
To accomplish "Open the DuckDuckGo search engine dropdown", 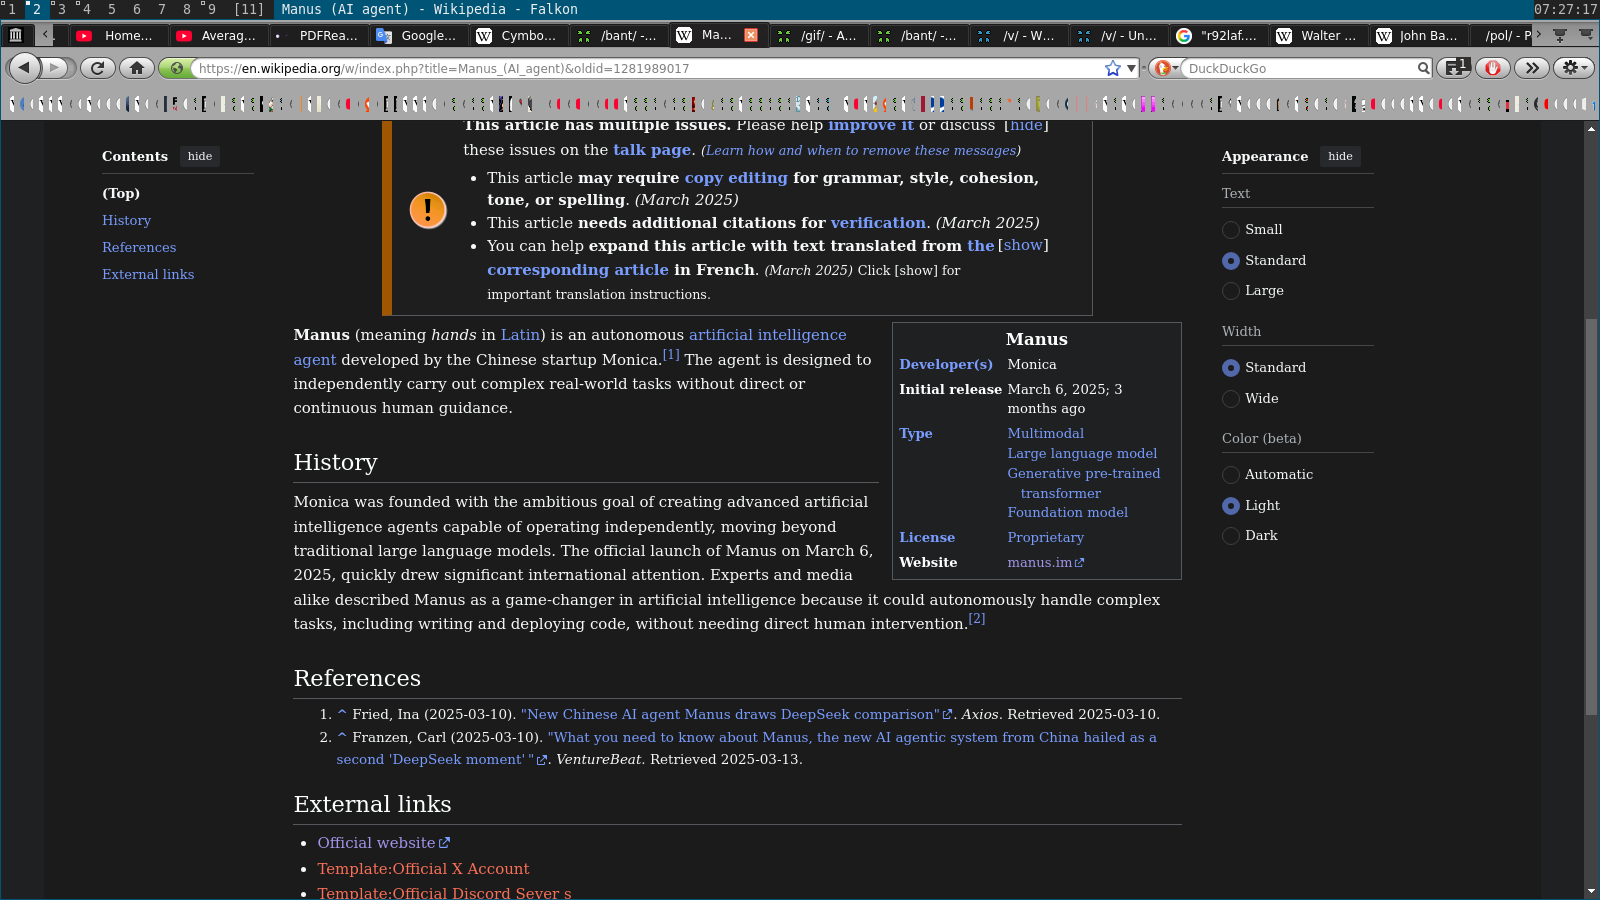I will point(1166,68).
